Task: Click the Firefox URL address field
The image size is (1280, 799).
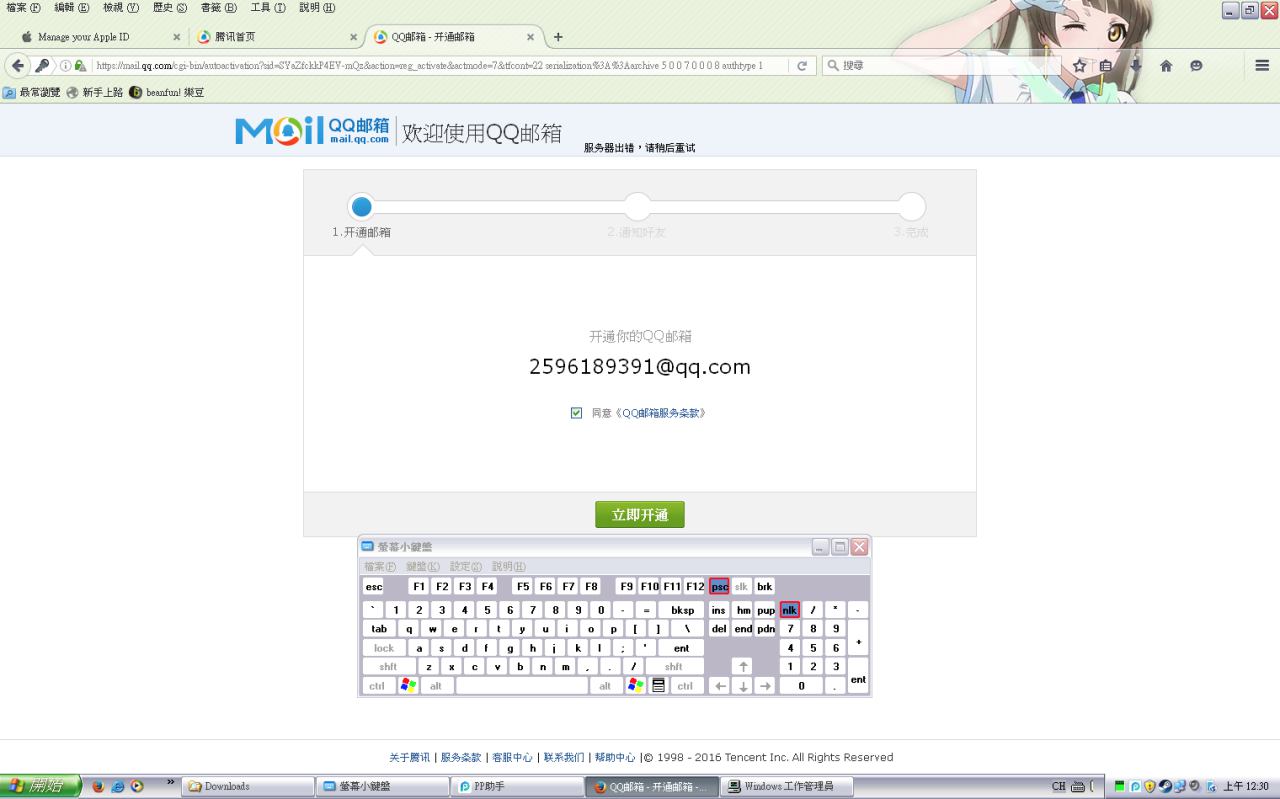Action: click(x=440, y=66)
